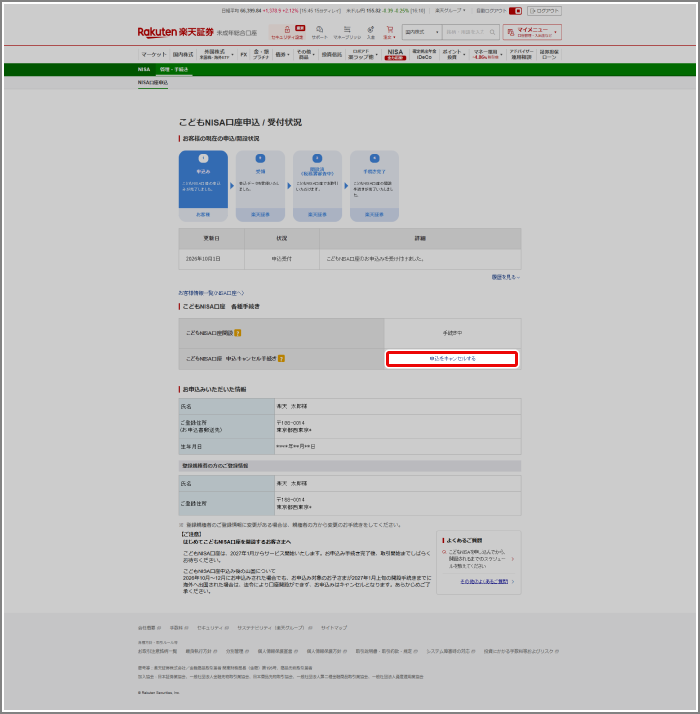Toggle the 自動ログアウト switch

click(x=515, y=10)
